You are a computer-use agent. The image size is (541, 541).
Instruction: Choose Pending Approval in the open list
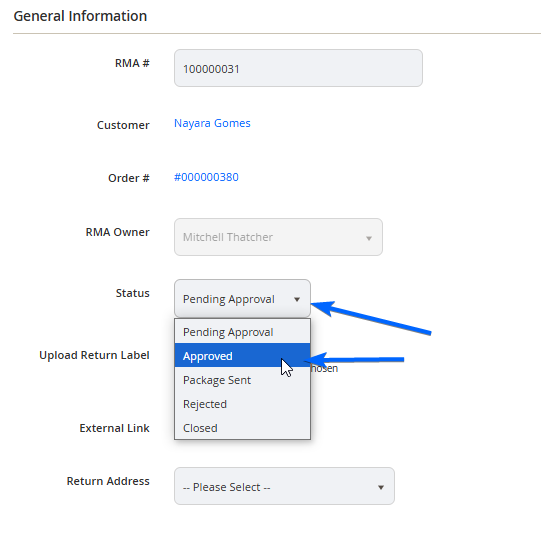click(242, 332)
